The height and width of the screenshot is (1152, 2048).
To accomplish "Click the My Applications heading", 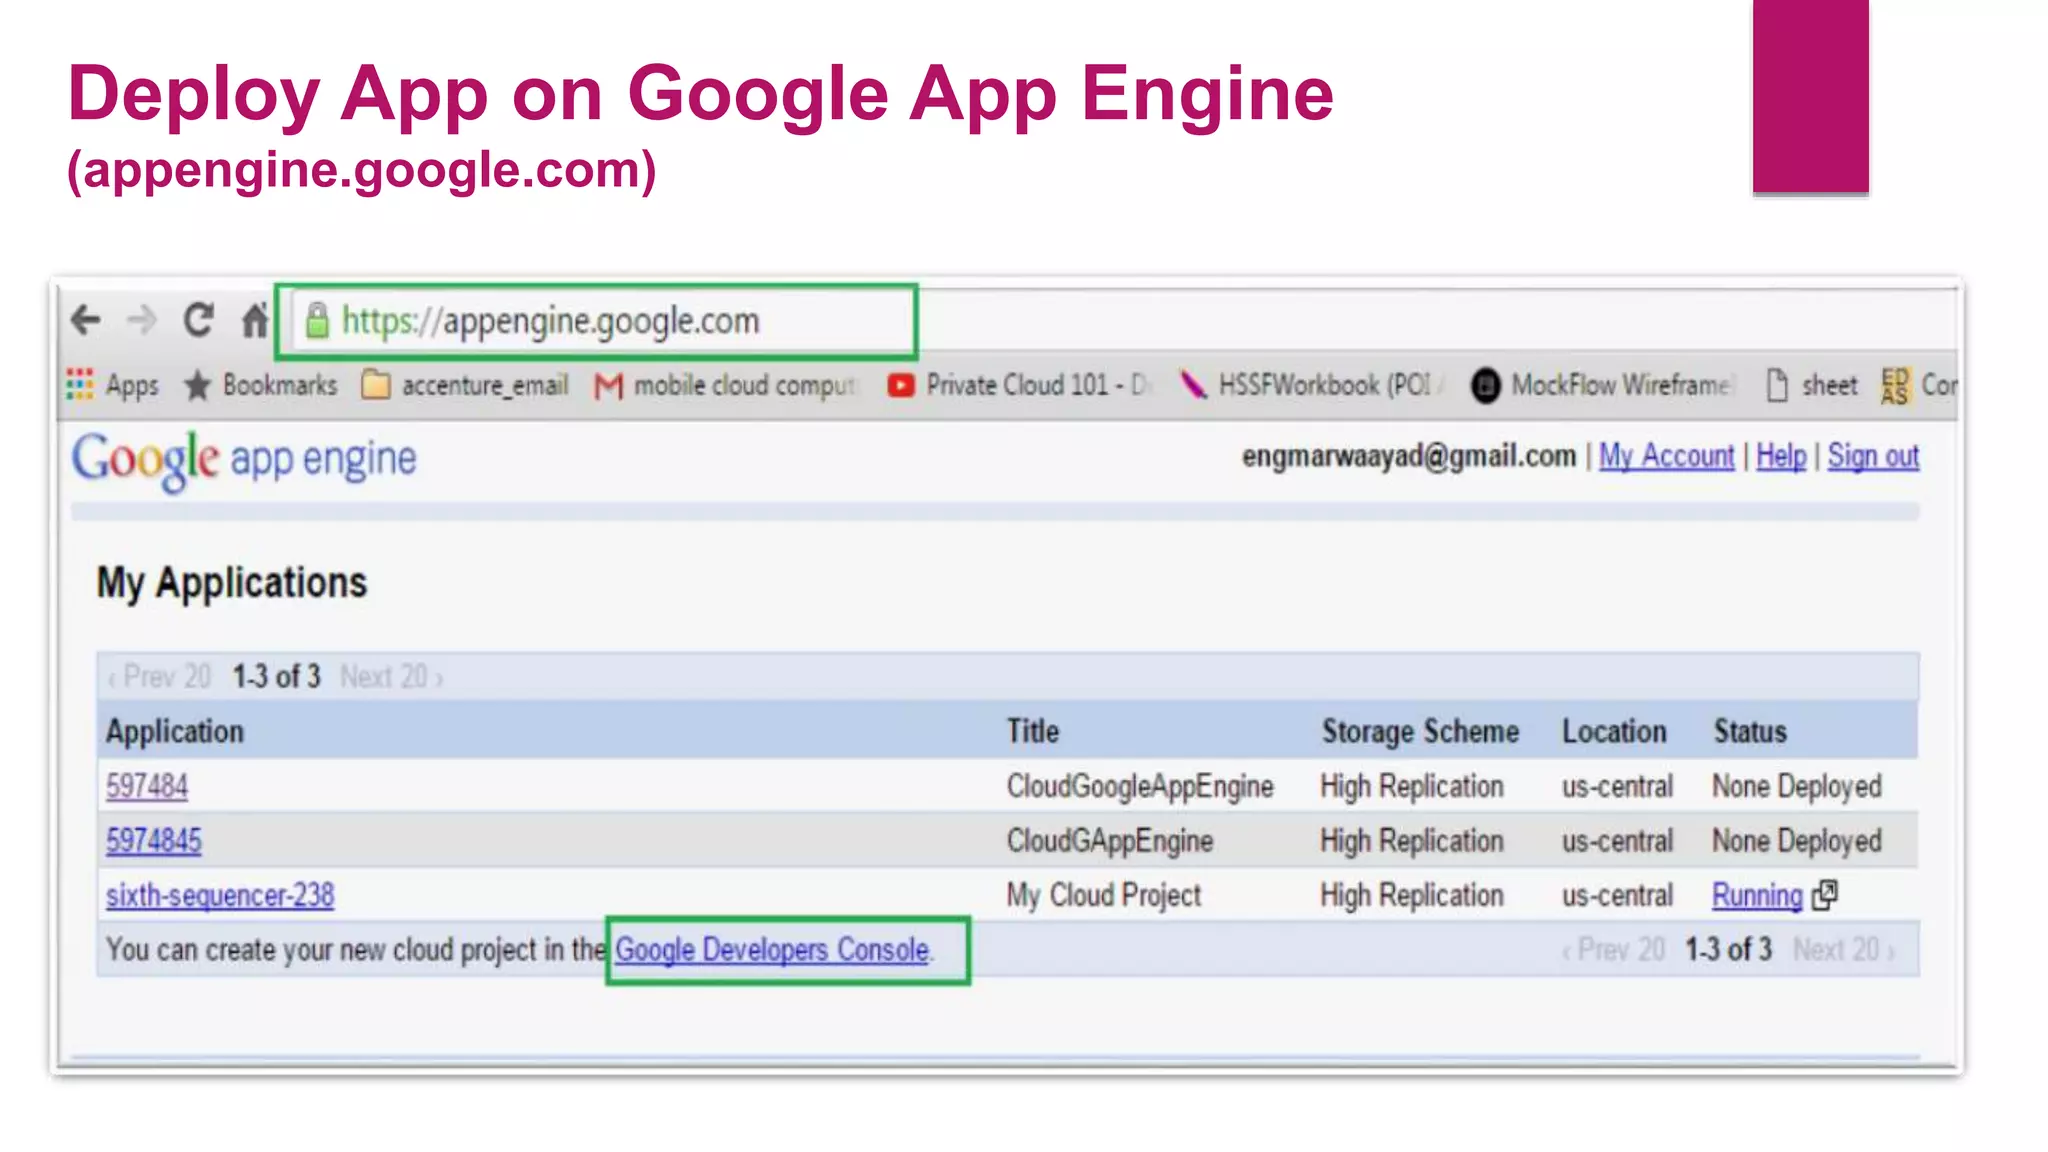I will [x=232, y=582].
